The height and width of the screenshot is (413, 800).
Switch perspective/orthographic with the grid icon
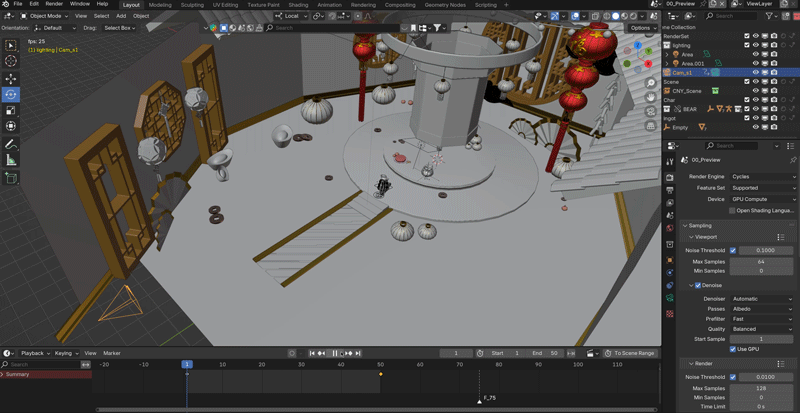651,126
